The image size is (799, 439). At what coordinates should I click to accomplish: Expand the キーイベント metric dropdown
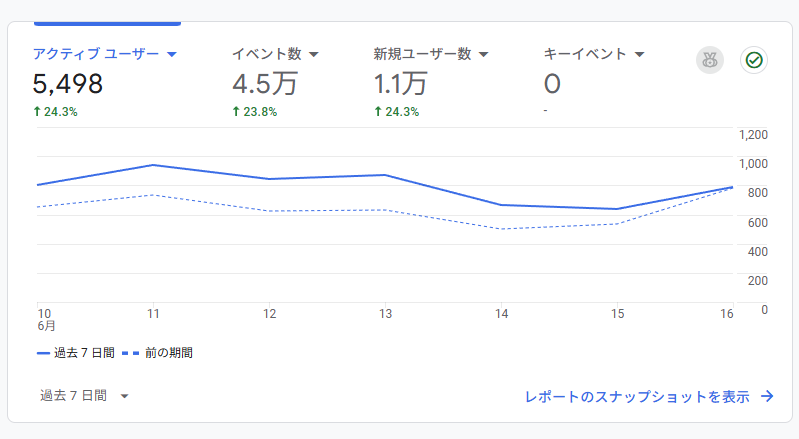pyautogui.click(x=639, y=54)
